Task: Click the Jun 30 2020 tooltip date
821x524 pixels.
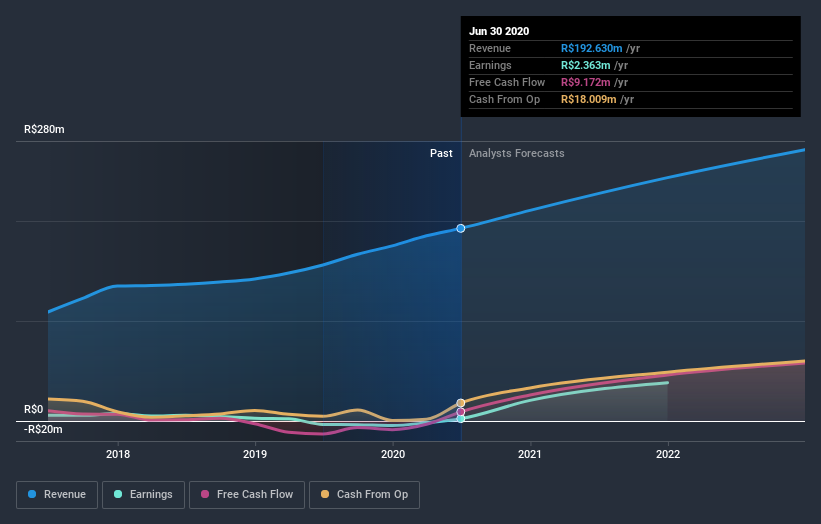Action: point(499,31)
